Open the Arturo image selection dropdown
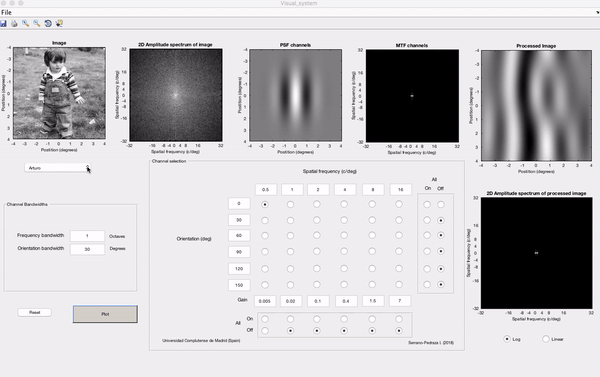 pos(58,168)
